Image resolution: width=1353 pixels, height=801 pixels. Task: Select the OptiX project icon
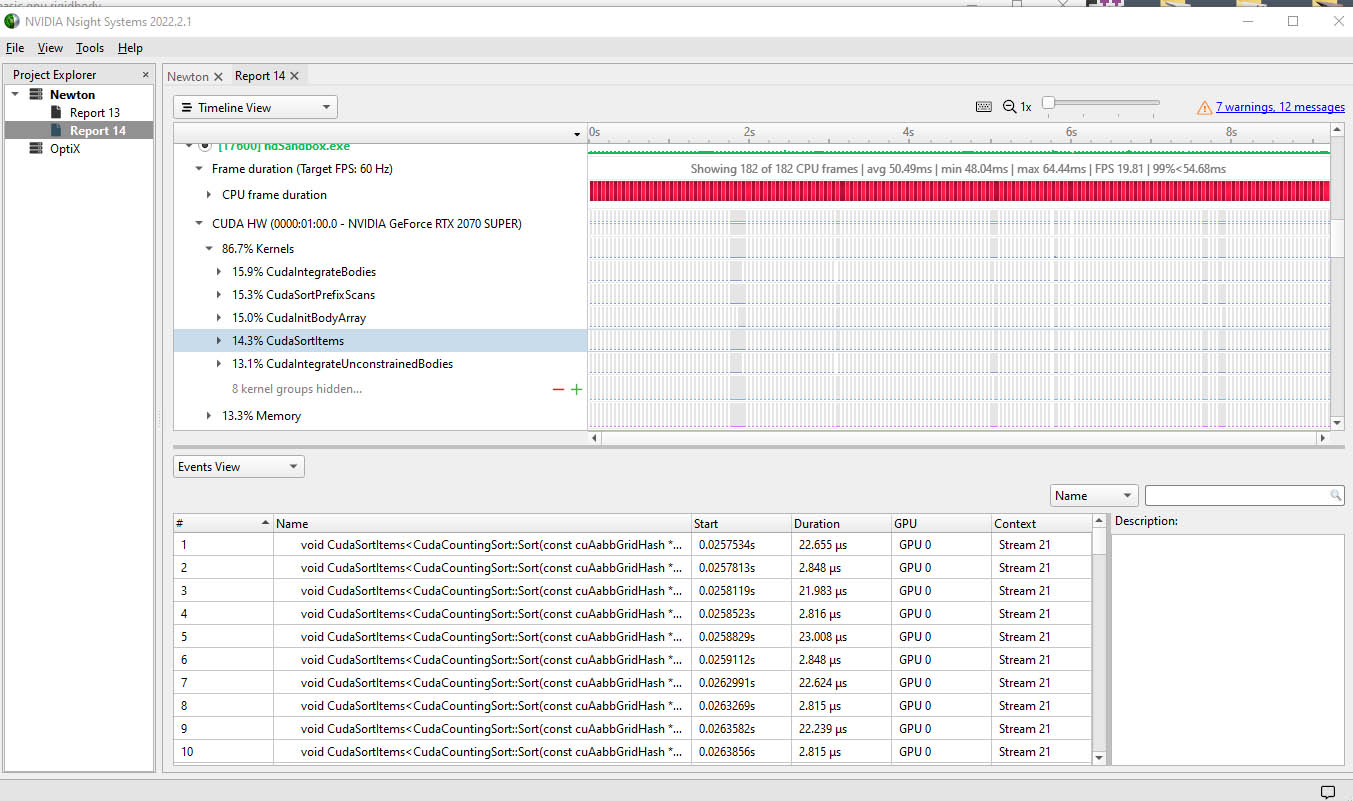(35, 149)
